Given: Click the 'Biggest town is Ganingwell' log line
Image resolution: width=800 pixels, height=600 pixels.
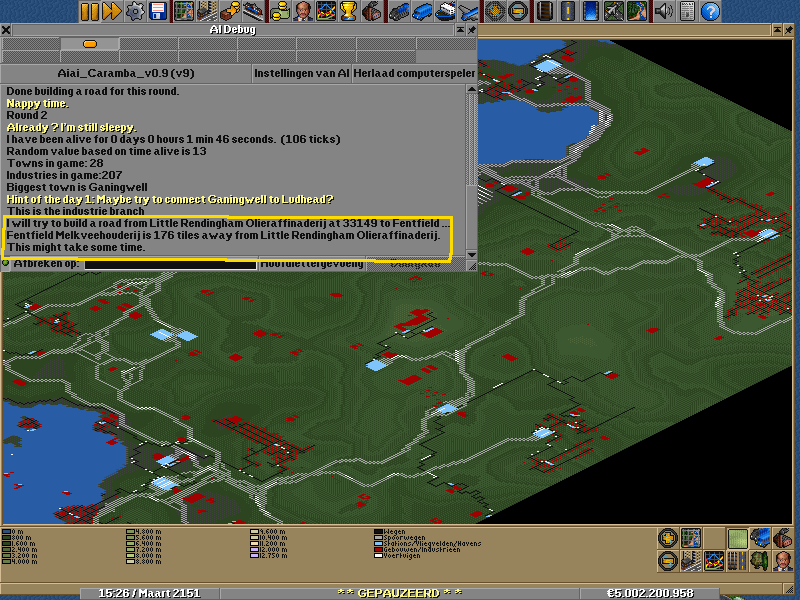Looking at the screenshot, I should click(x=77, y=187).
